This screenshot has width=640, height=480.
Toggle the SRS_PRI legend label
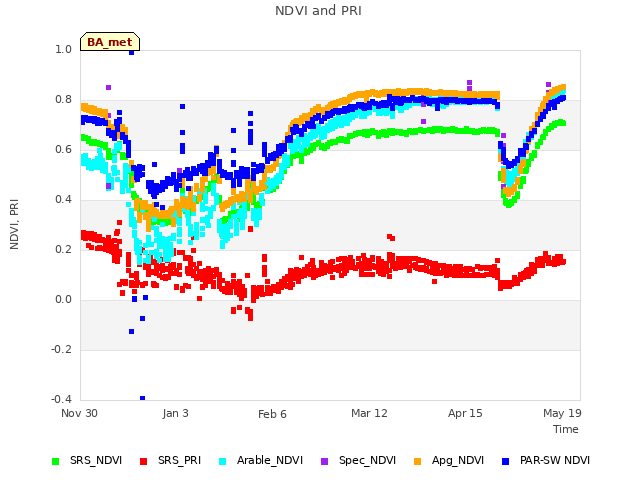180,460
